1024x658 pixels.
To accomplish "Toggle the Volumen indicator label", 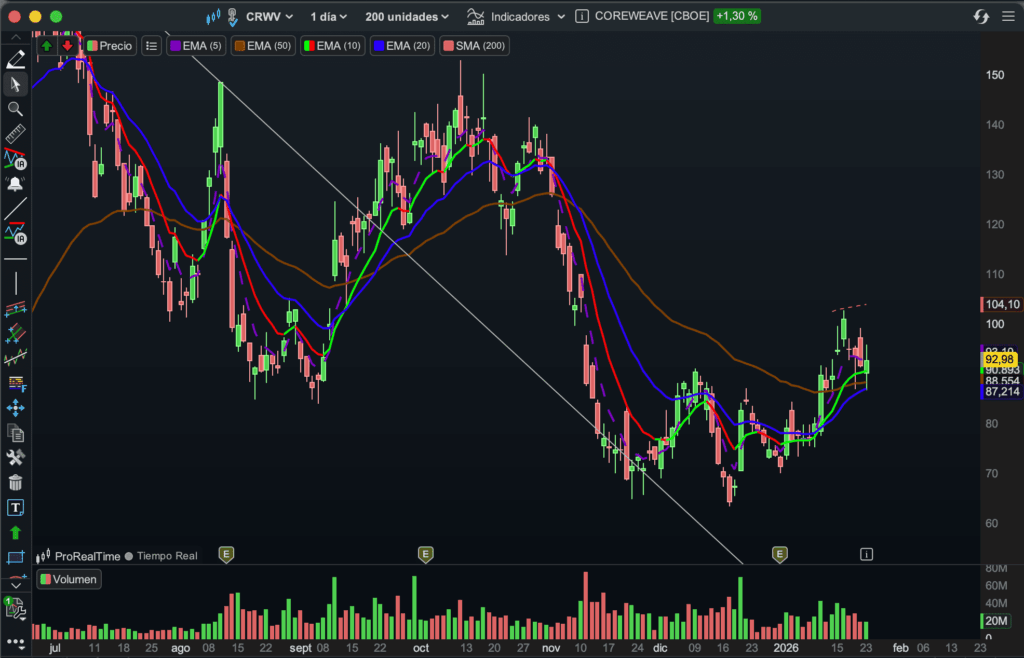I will pyautogui.click(x=69, y=579).
